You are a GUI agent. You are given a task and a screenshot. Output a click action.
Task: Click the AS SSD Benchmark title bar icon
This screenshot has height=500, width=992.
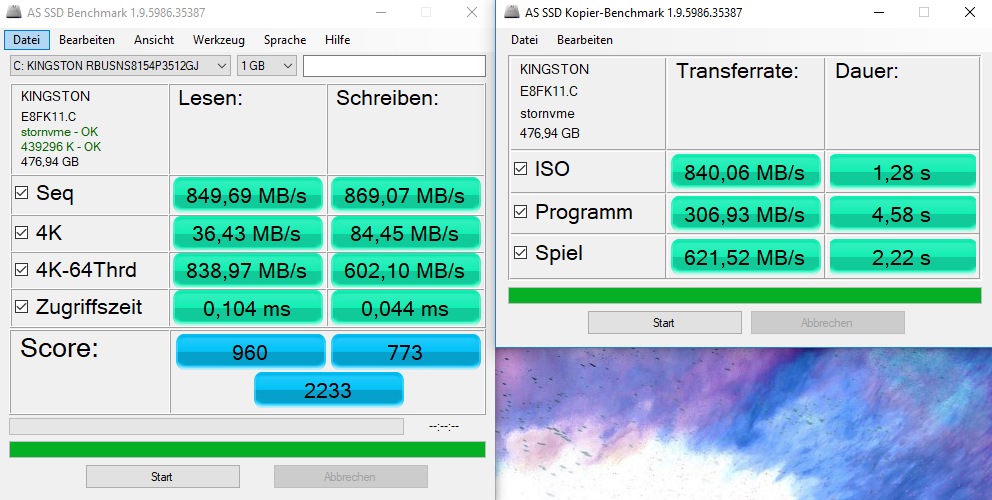pos(15,12)
